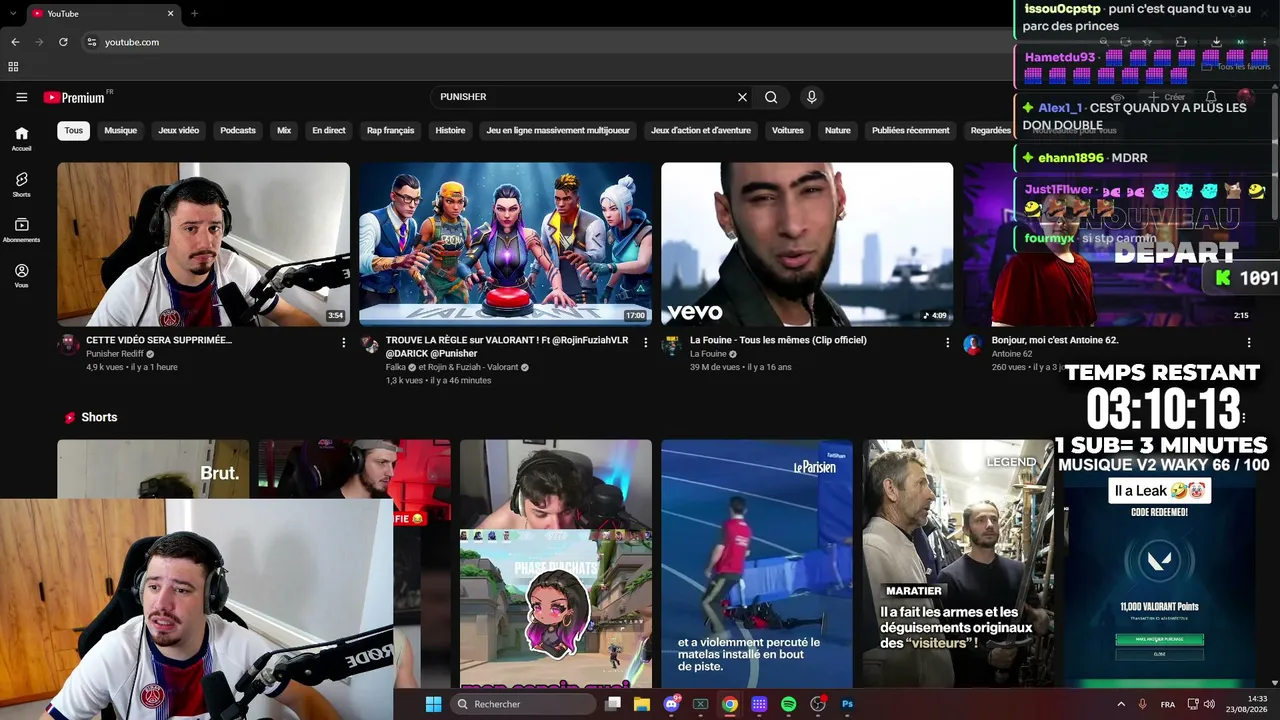
Task: Play the La Fouine vevo thumbnail
Action: tap(807, 244)
